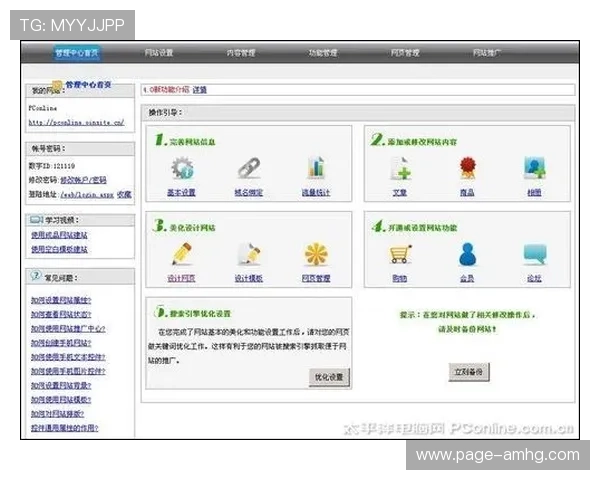Open the 论坛 speech bubble icon
Viewport: 600px width, 480px height.
click(x=535, y=254)
